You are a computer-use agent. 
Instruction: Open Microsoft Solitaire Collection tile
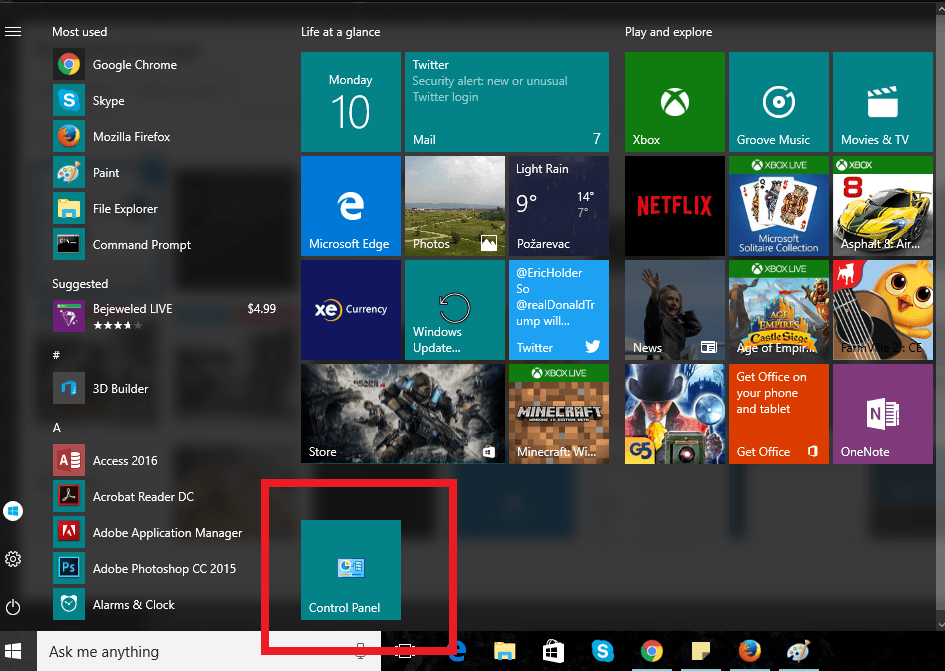click(779, 206)
